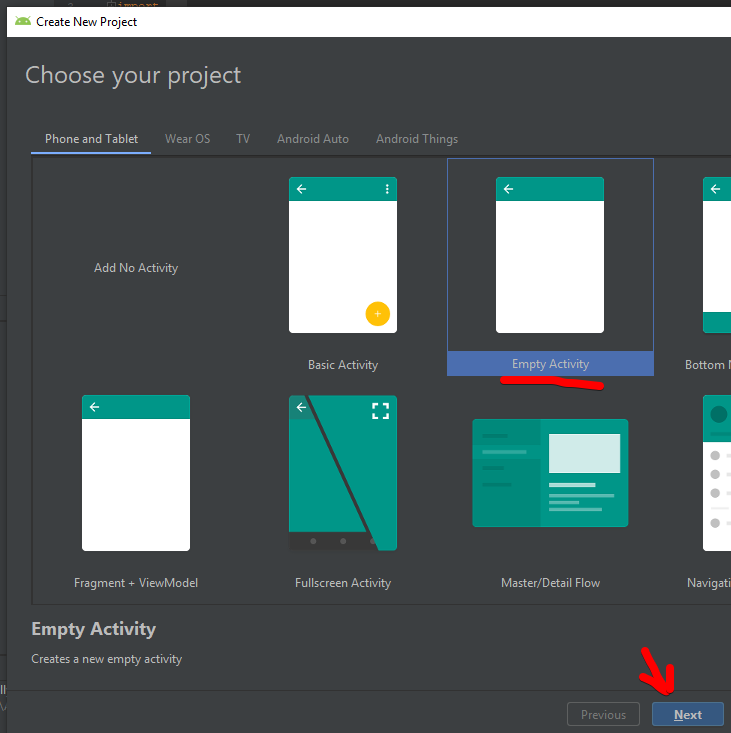This screenshot has width=731, height=733.
Task: Click the highlighted Empty Activity label
Action: point(550,364)
